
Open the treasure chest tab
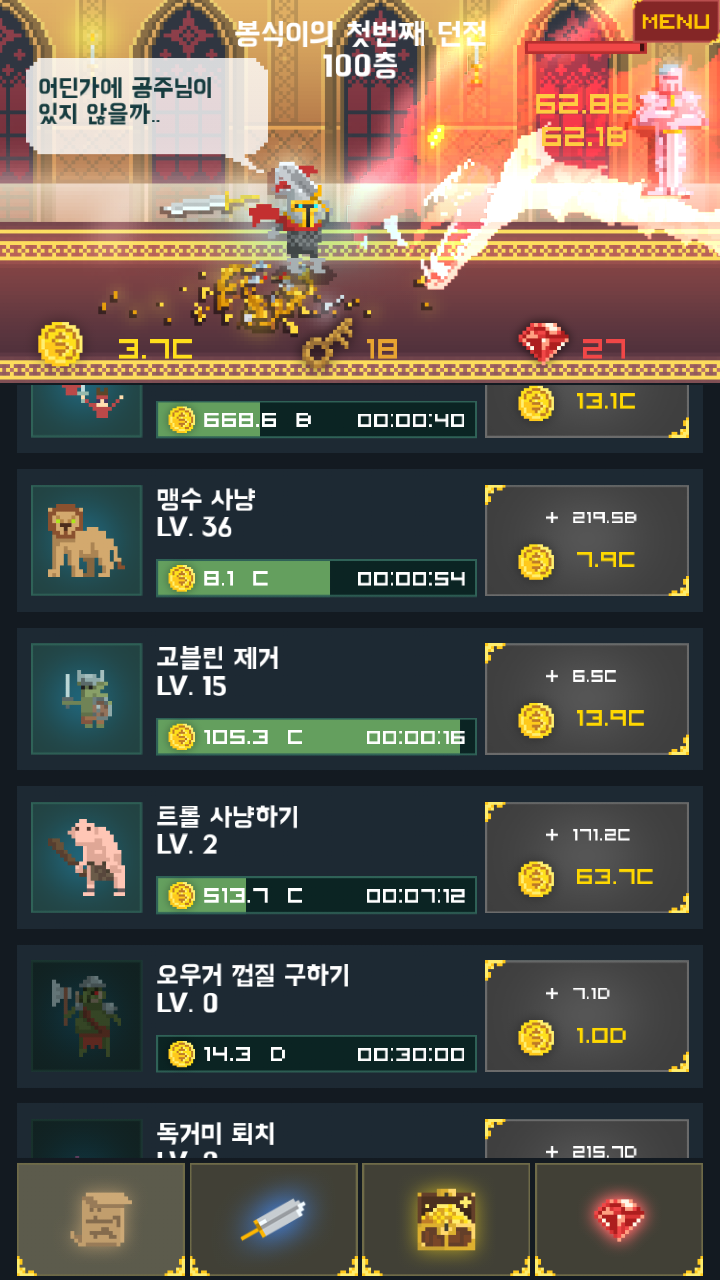tap(446, 1220)
